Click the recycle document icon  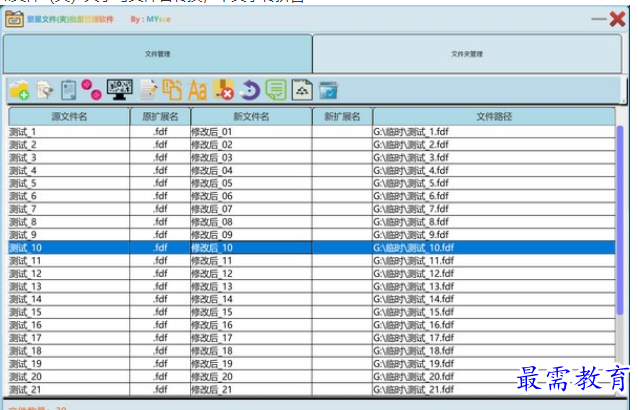pos(302,90)
